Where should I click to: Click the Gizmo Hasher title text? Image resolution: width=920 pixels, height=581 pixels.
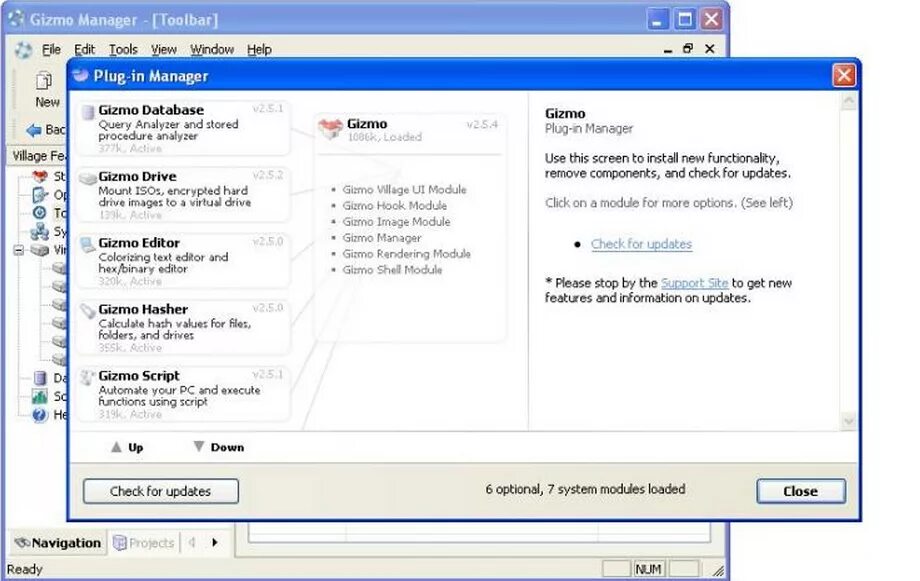[x=143, y=309]
